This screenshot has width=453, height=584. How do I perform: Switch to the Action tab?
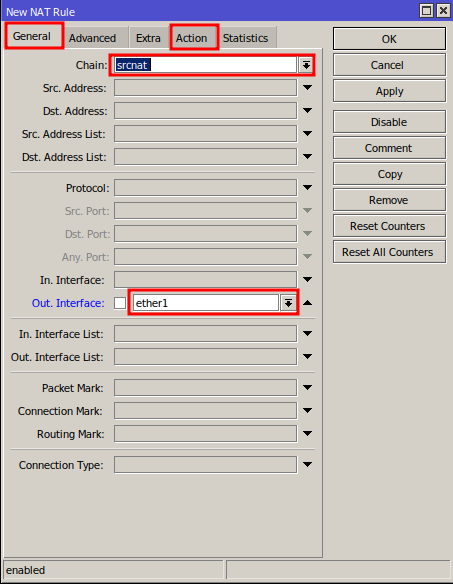pyautogui.click(x=192, y=38)
